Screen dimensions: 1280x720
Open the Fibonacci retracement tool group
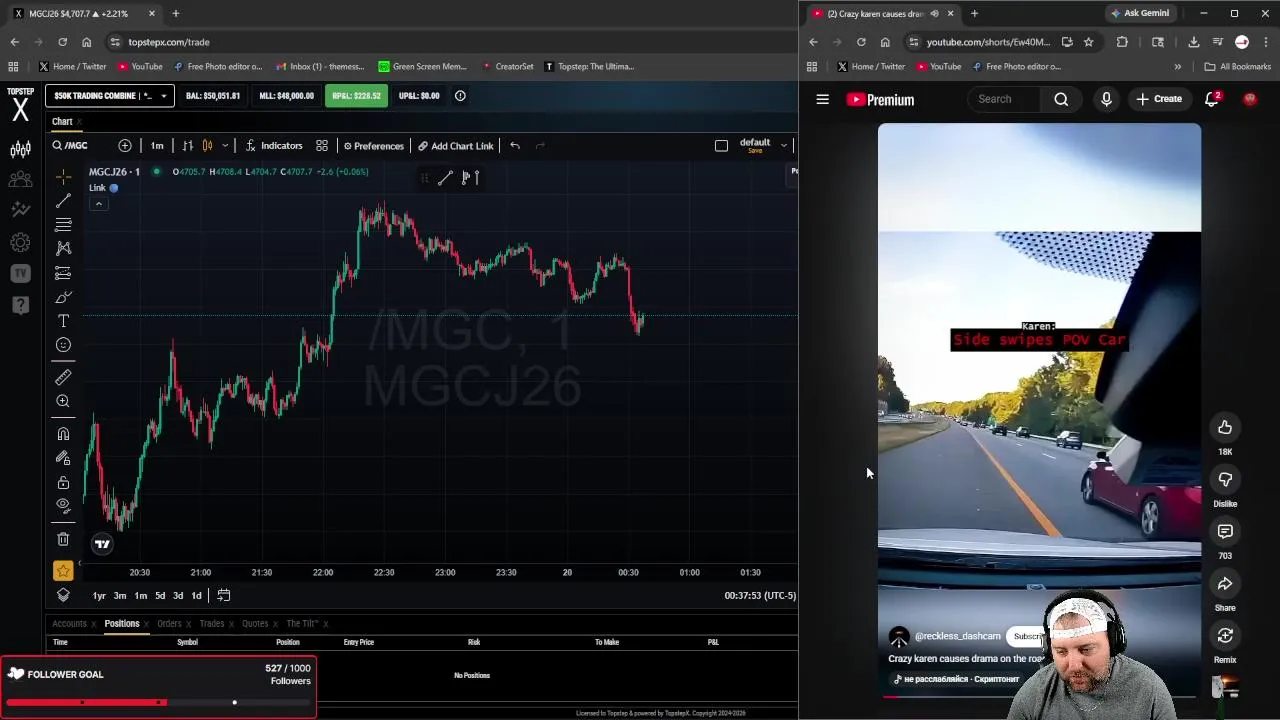pyautogui.click(x=63, y=224)
